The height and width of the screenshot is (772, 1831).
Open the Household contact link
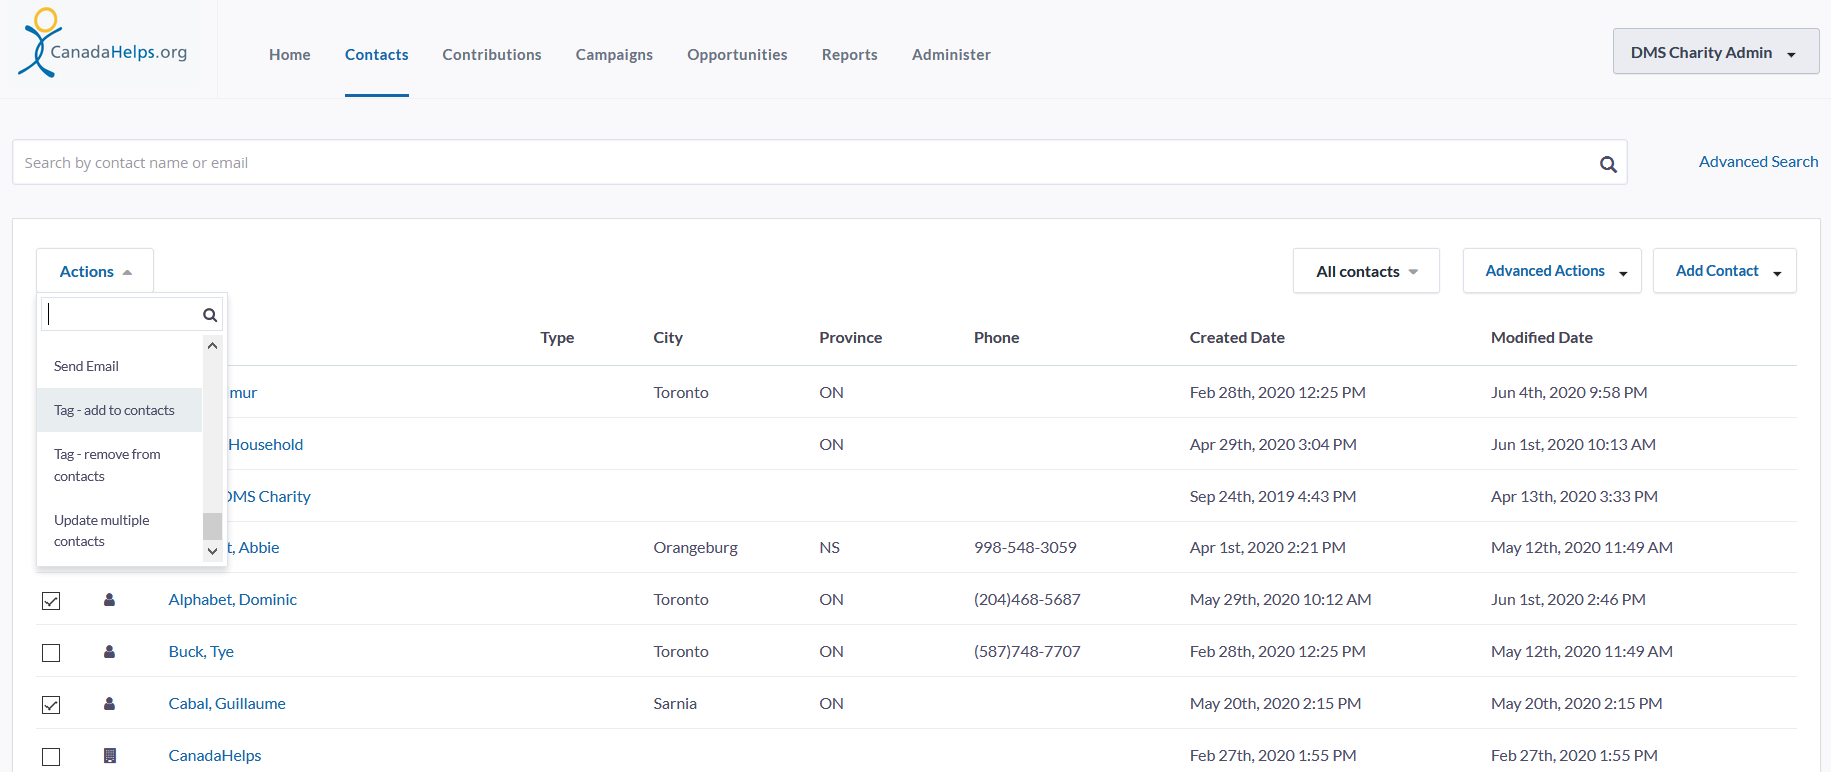pos(266,445)
